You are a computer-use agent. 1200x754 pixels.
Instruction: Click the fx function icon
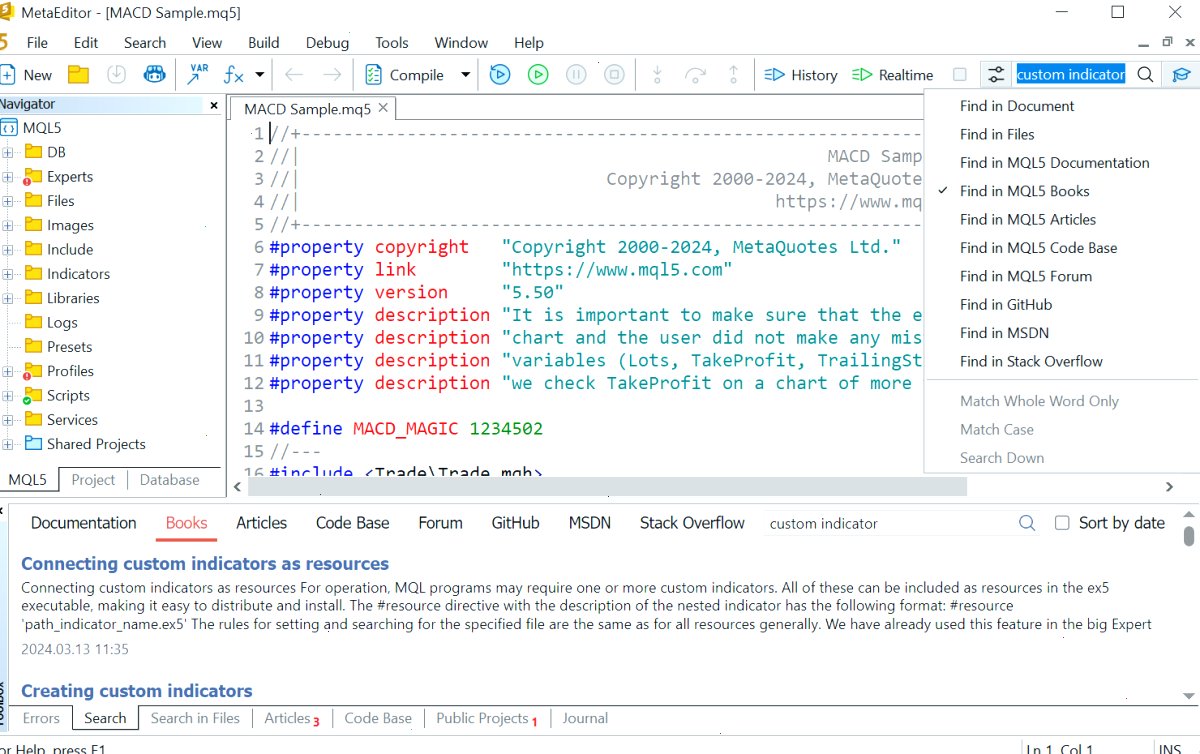[x=233, y=75]
